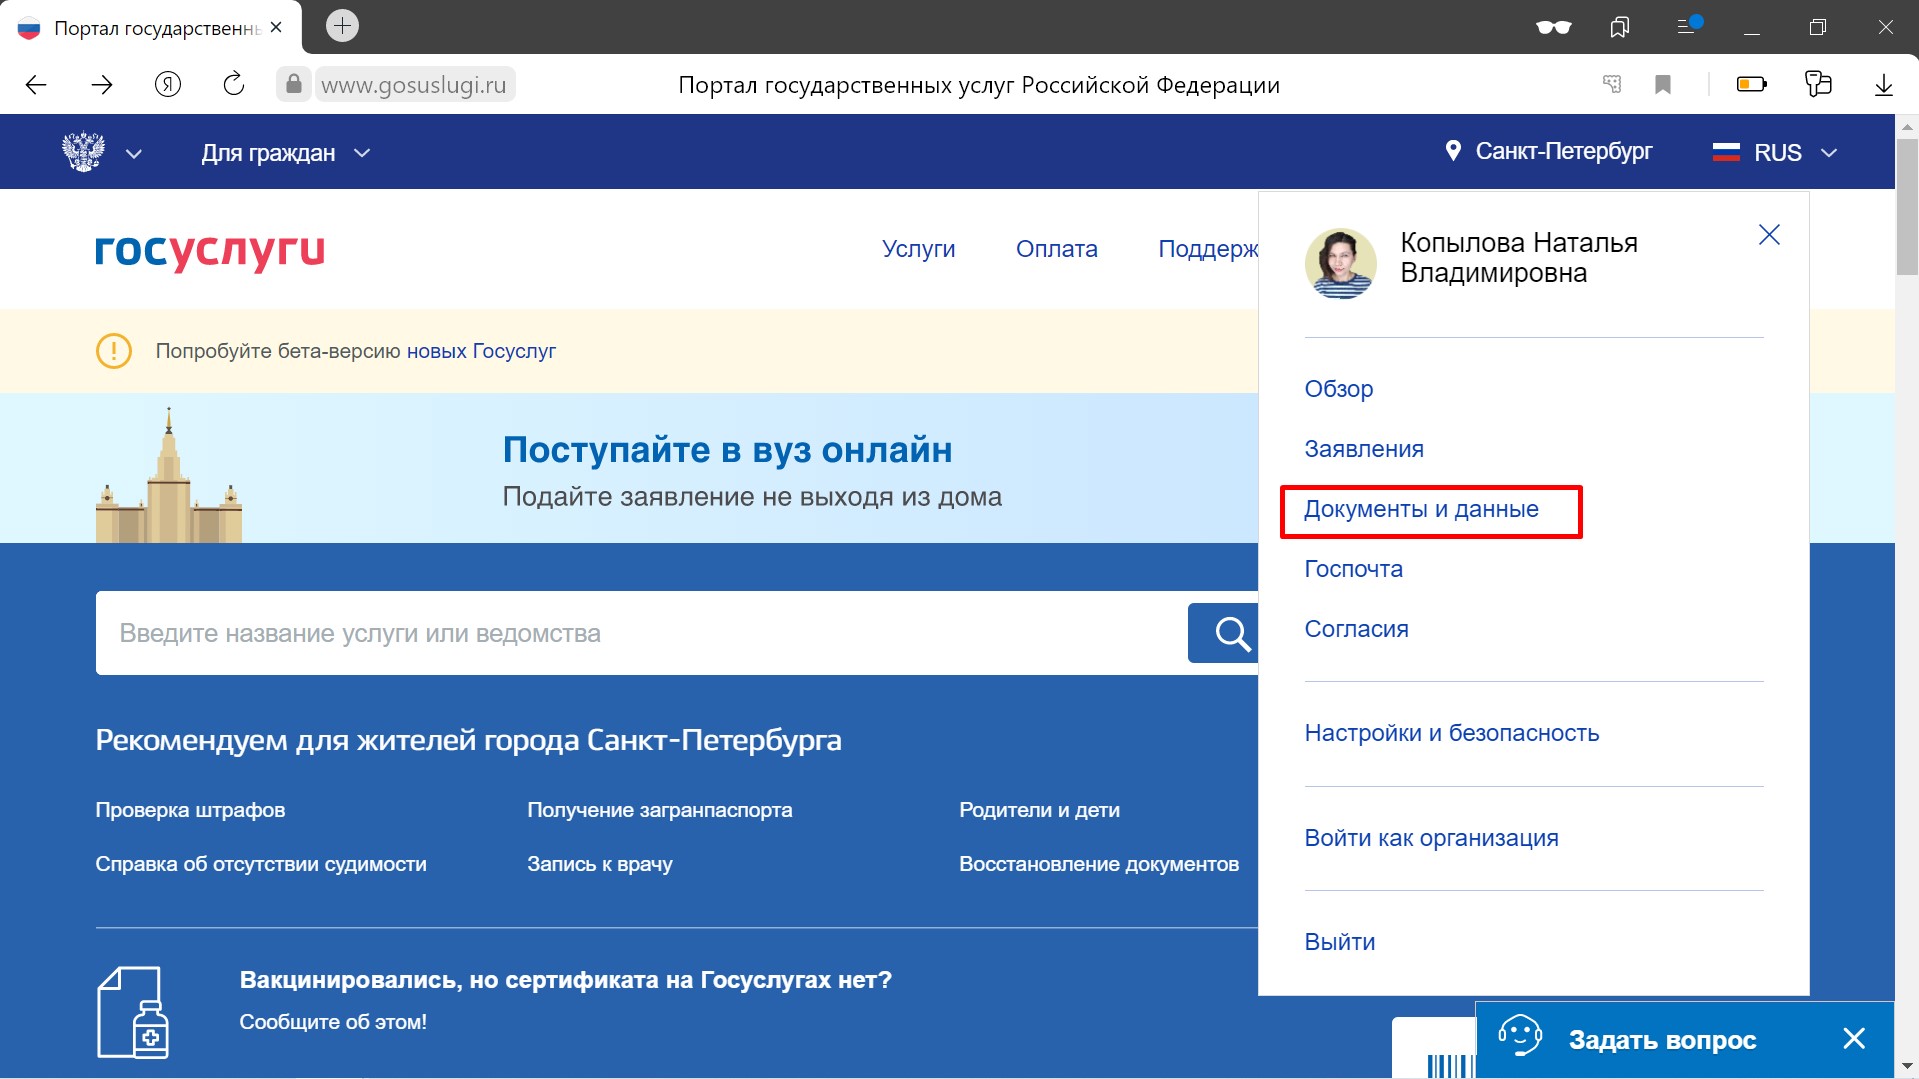The width and height of the screenshot is (1919, 1079).
Task: Close the Задать вопрос widget
Action: (1854, 1039)
